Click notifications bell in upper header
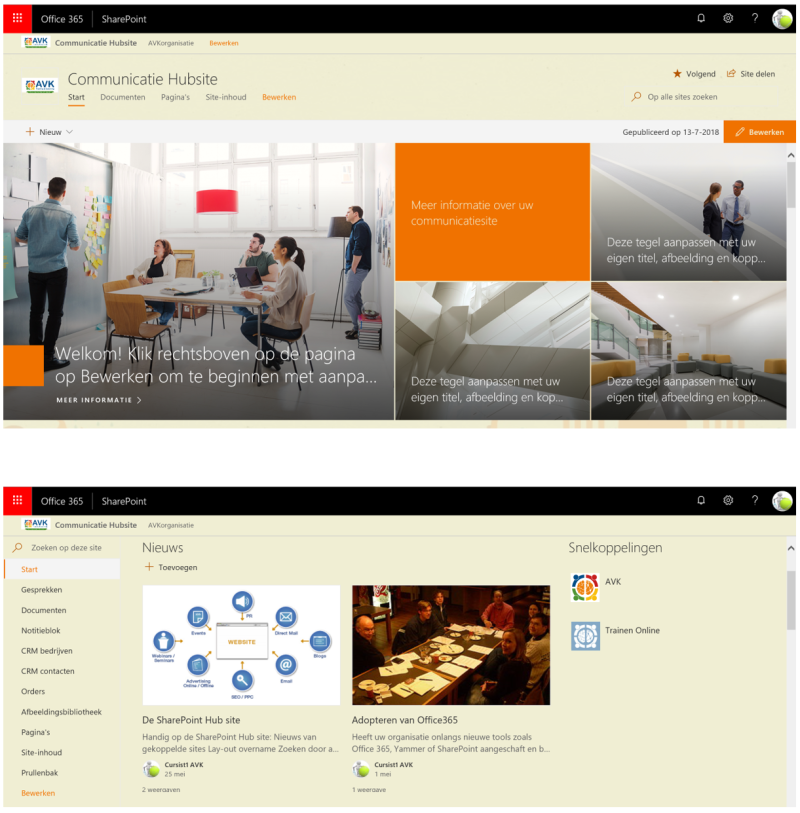 pyautogui.click(x=701, y=19)
